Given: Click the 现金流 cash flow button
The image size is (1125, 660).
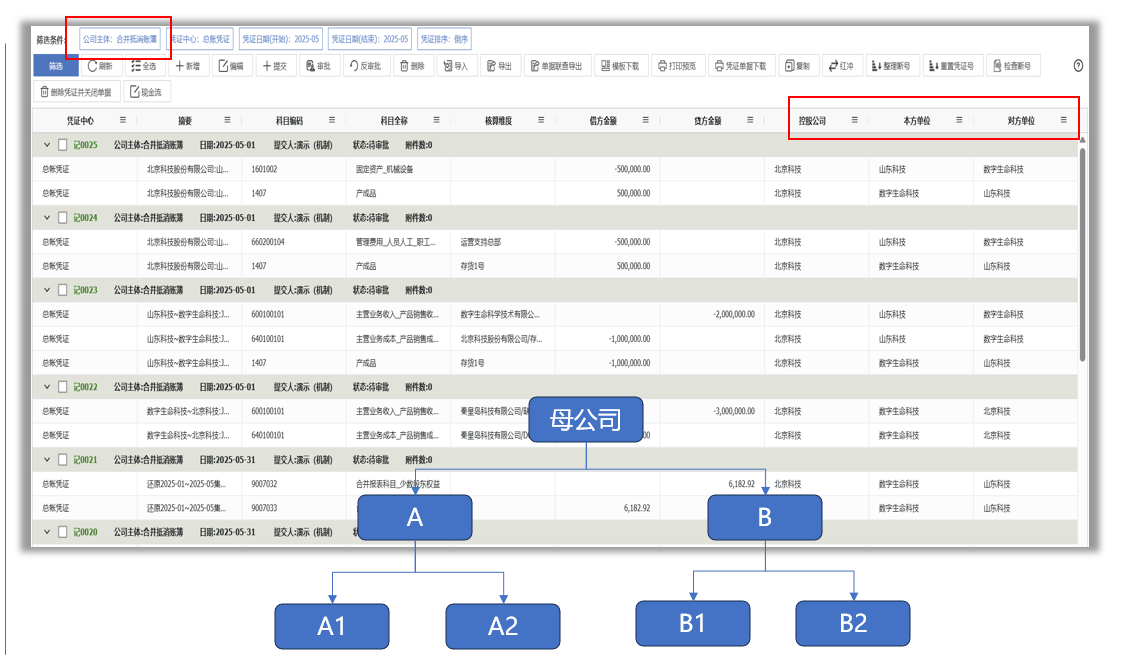Looking at the screenshot, I should click(146, 92).
